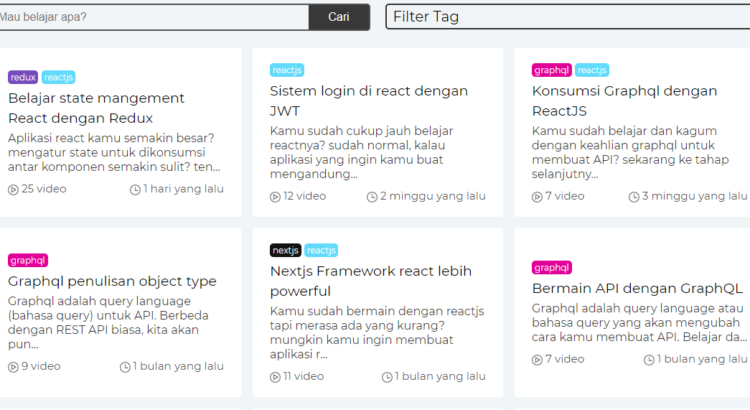Click reactjs tag on the Nextjs card

pos(321,250)
